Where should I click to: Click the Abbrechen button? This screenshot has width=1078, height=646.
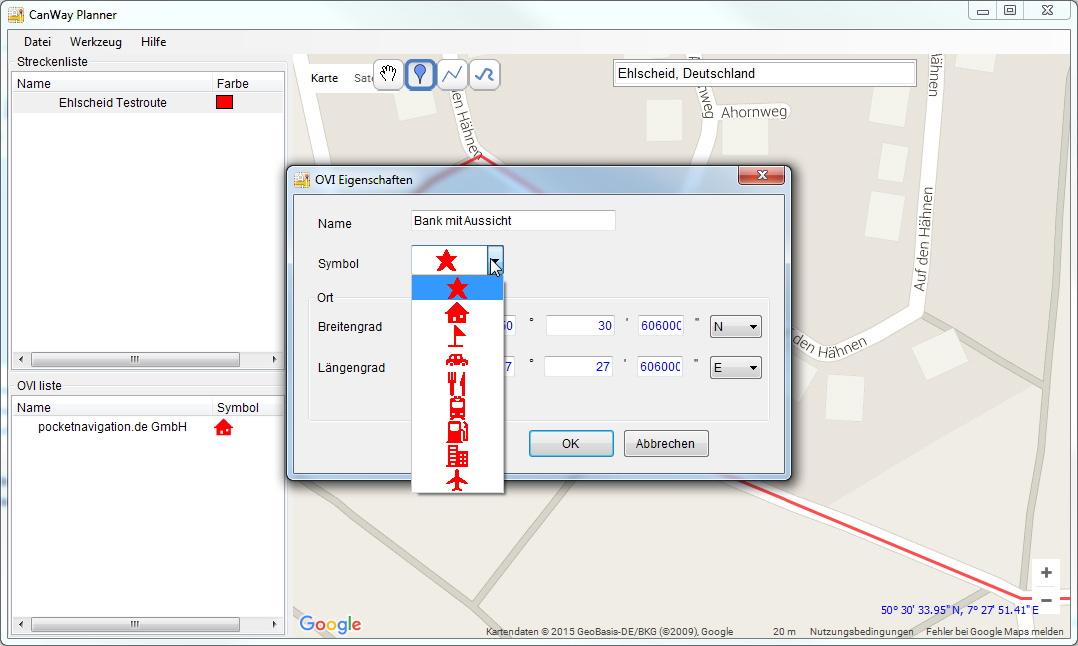tap(666, 444)
